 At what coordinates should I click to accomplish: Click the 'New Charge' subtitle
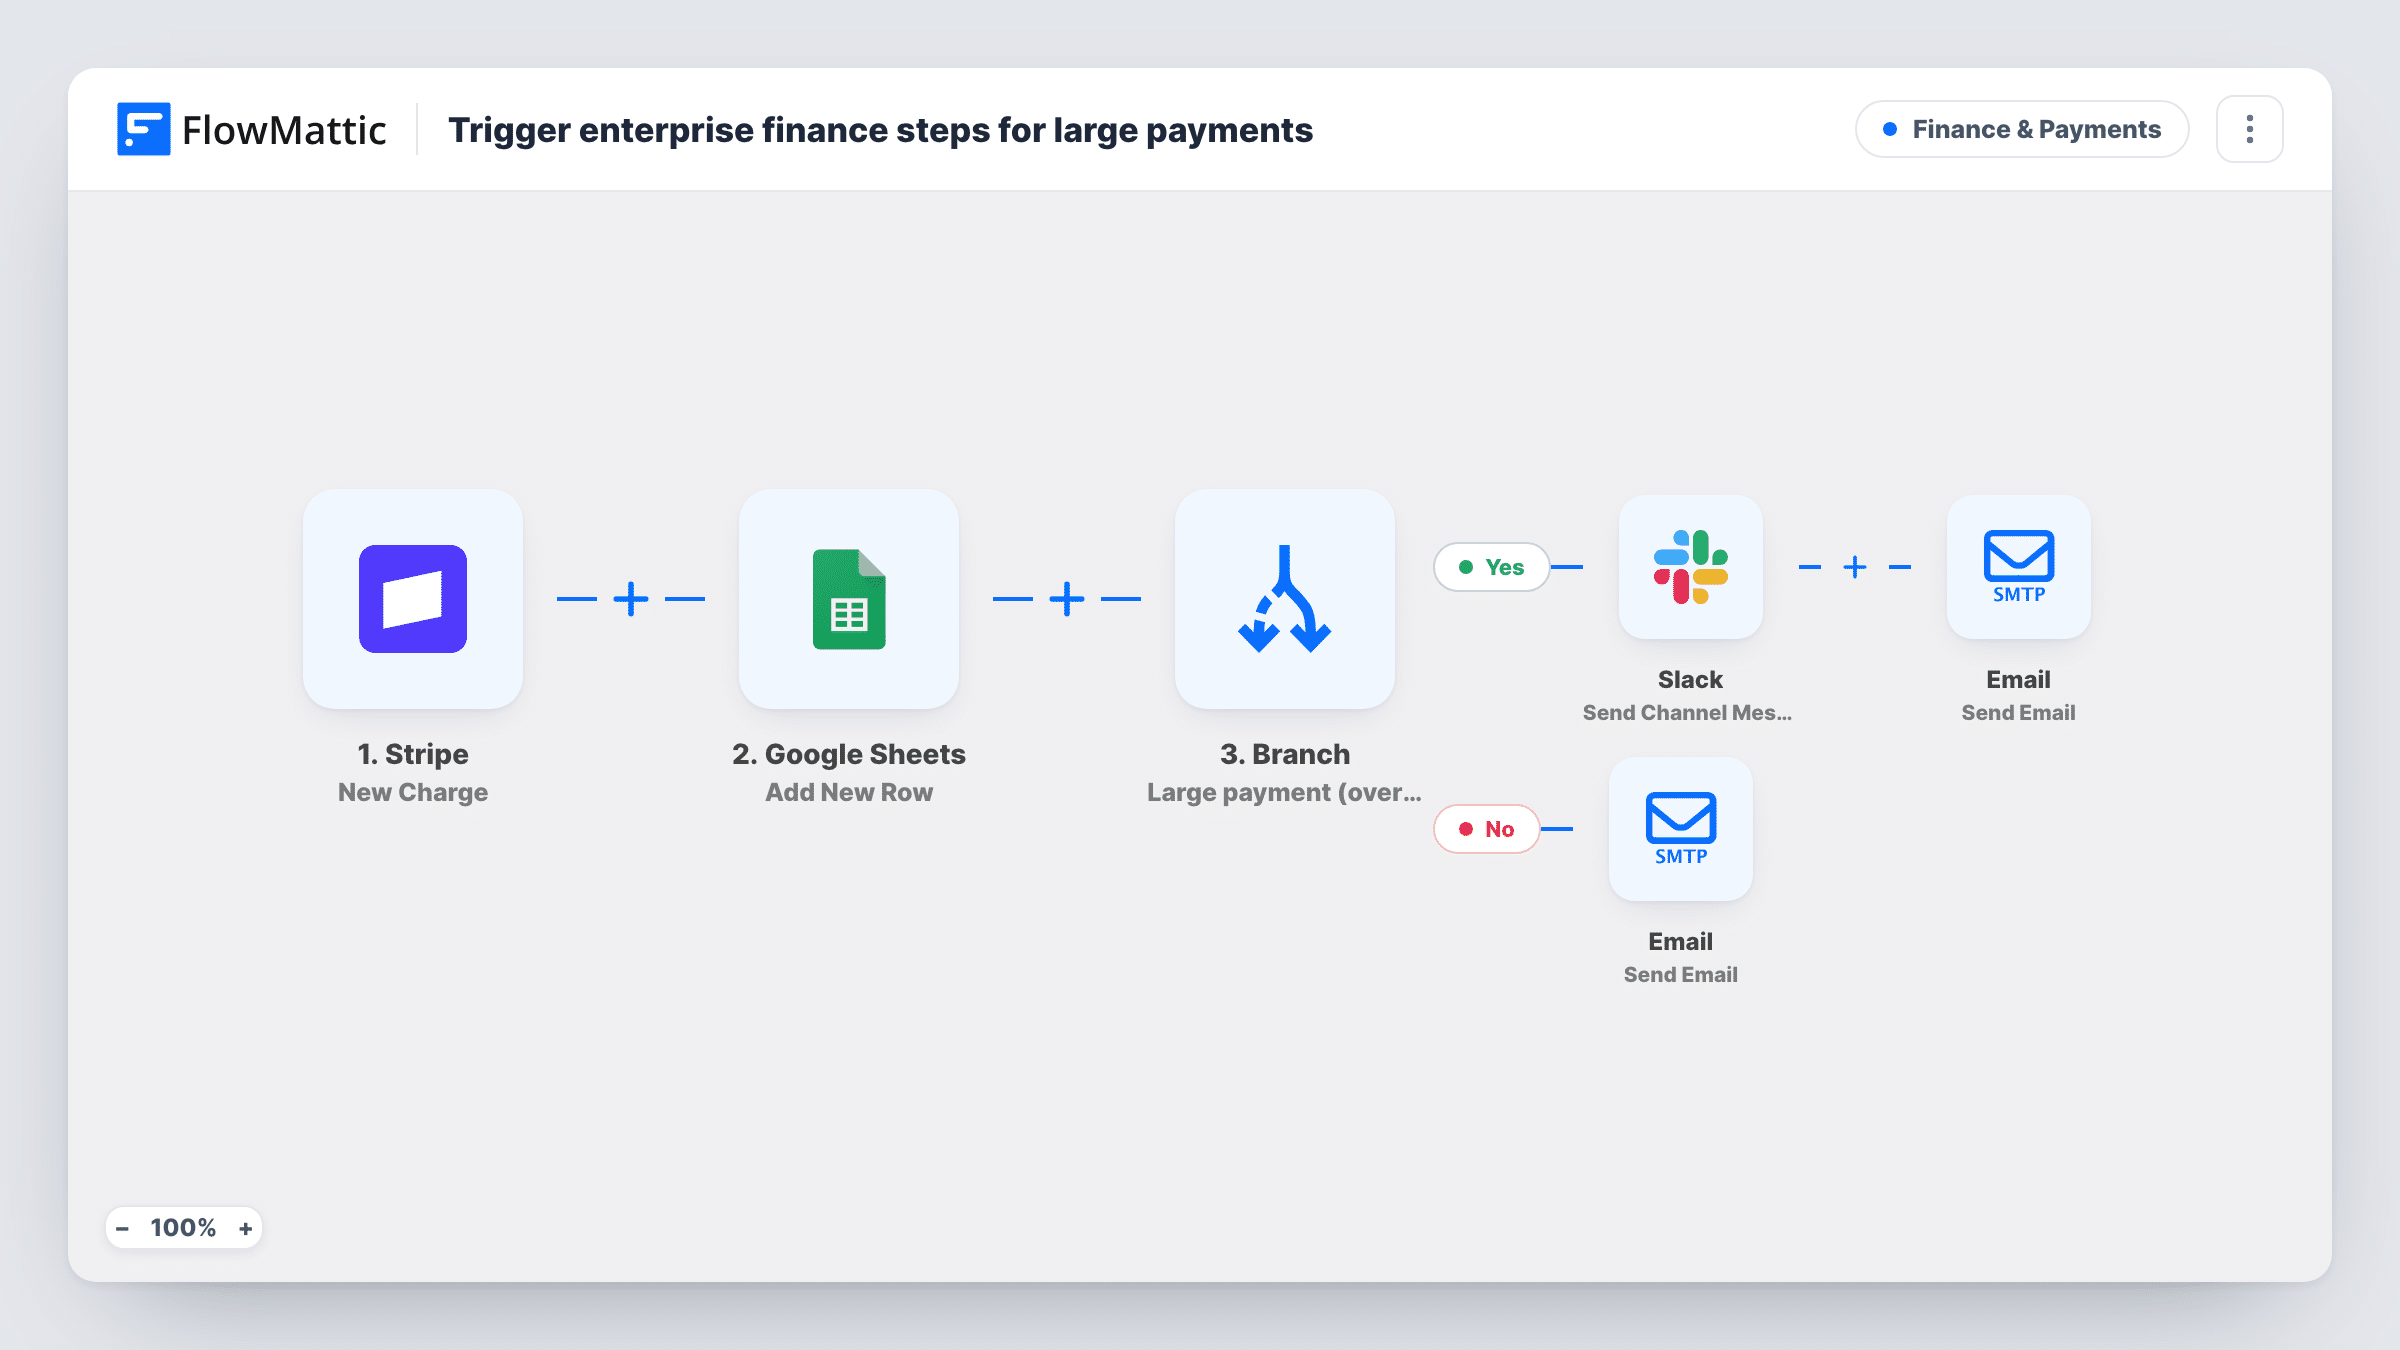[x=413, y=792]
